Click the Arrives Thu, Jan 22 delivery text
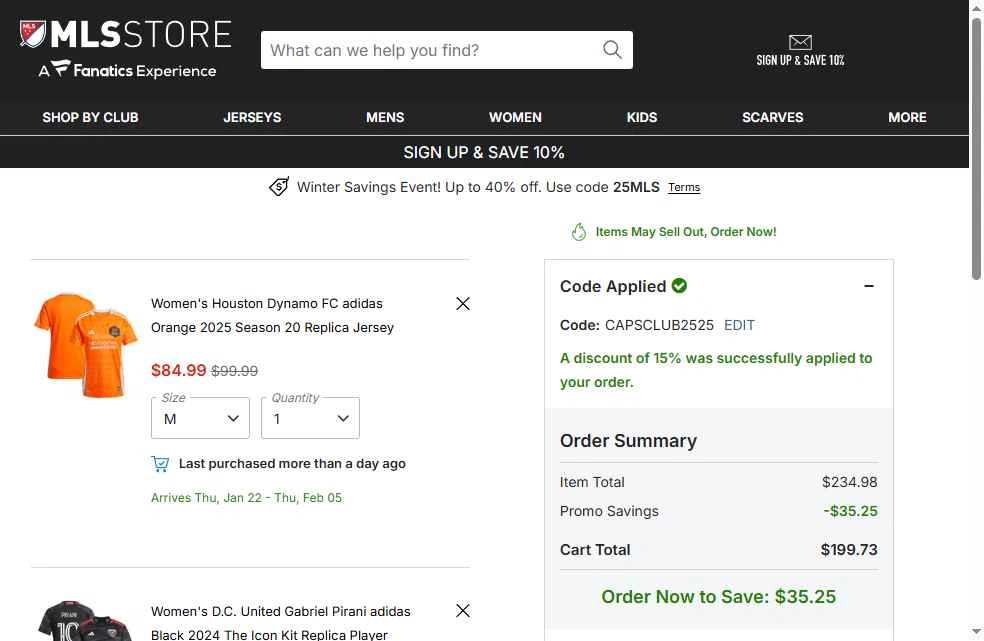984x641 pixels. coord(247,498)
